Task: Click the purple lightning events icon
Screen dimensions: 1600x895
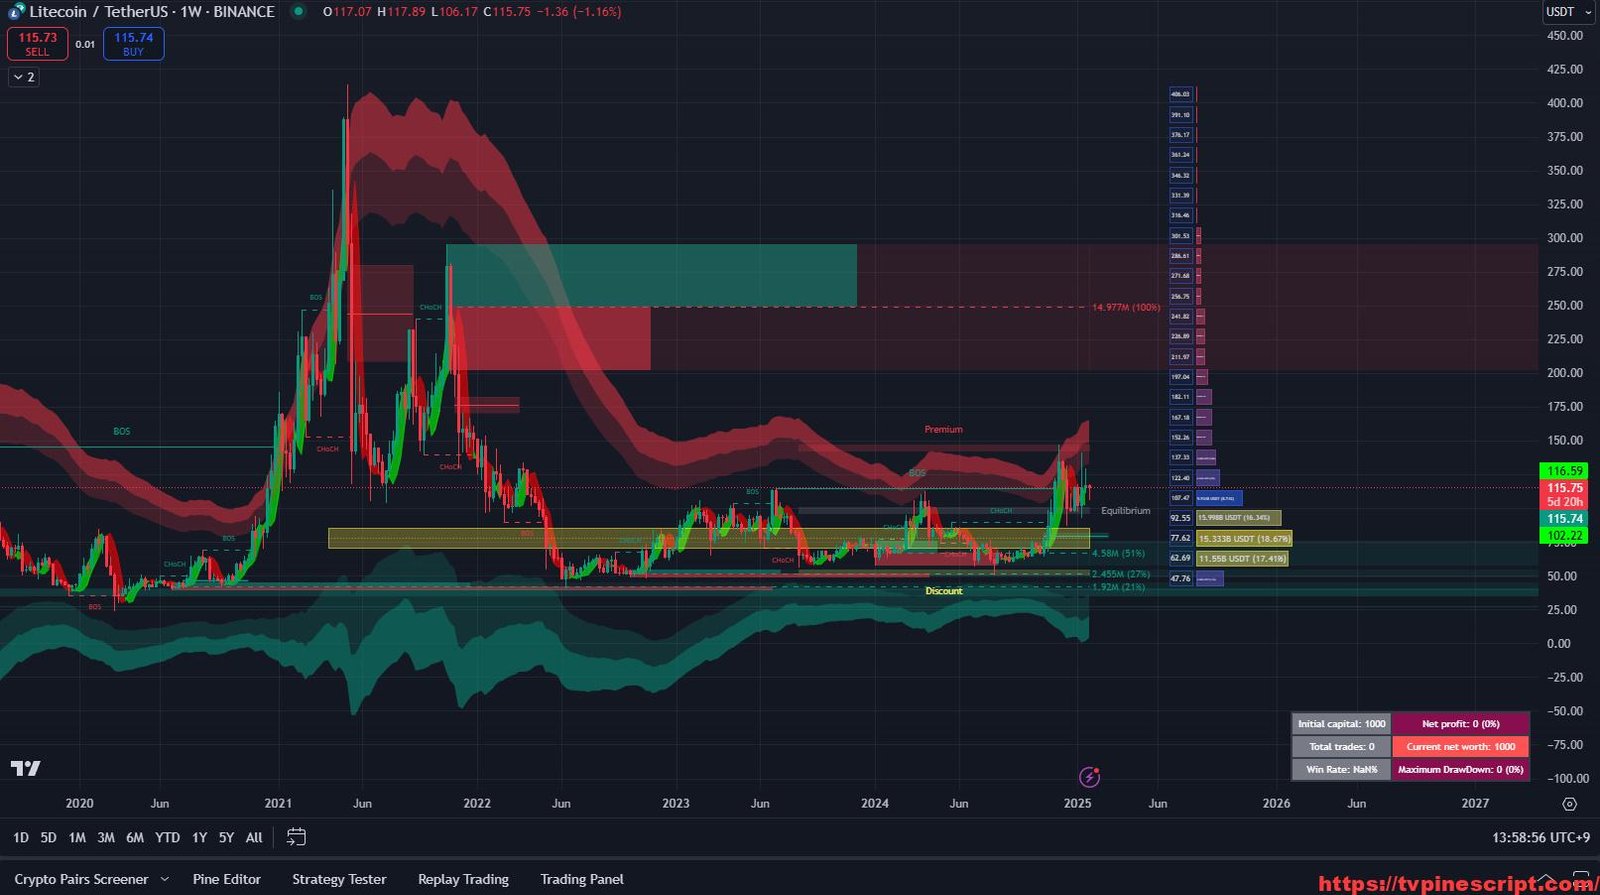Action: (1089, 777)
